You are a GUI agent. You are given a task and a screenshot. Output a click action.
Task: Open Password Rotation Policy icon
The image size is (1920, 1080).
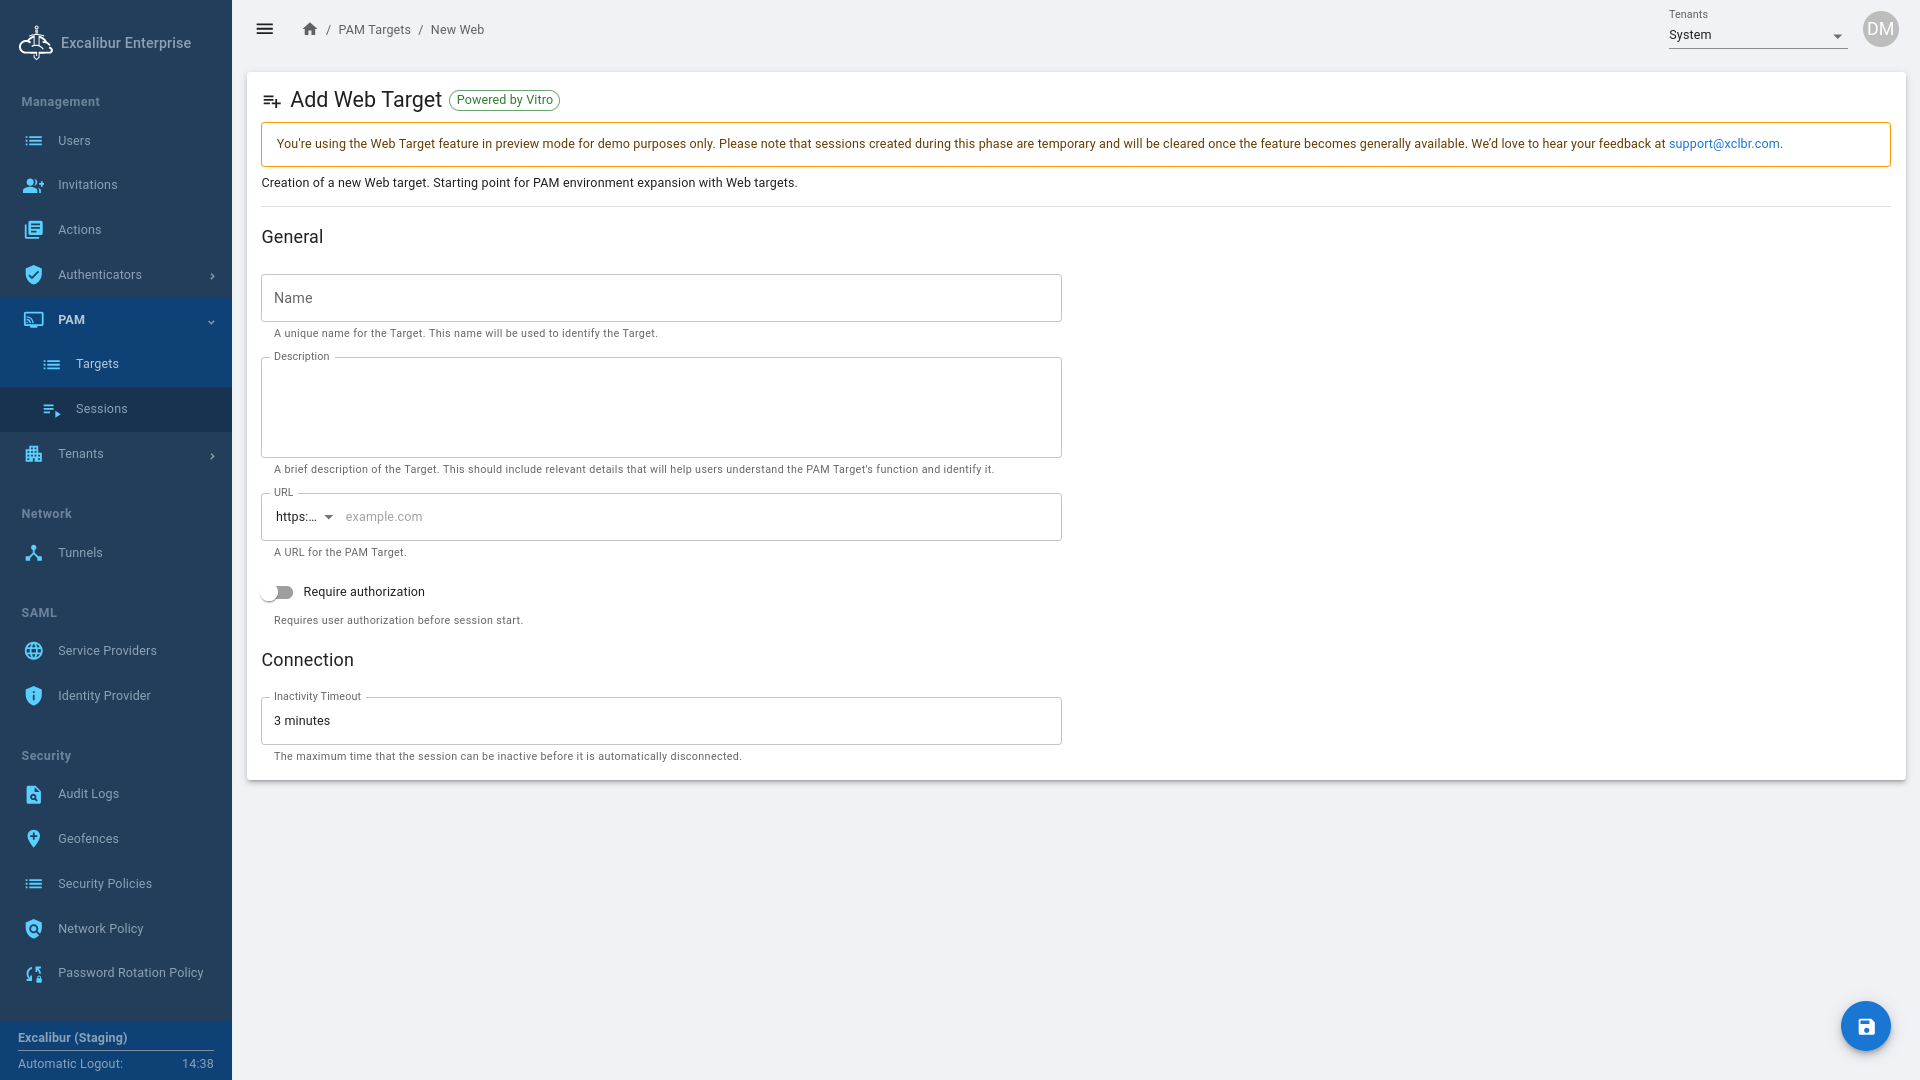pyautogui.click(x=34, y=973)
